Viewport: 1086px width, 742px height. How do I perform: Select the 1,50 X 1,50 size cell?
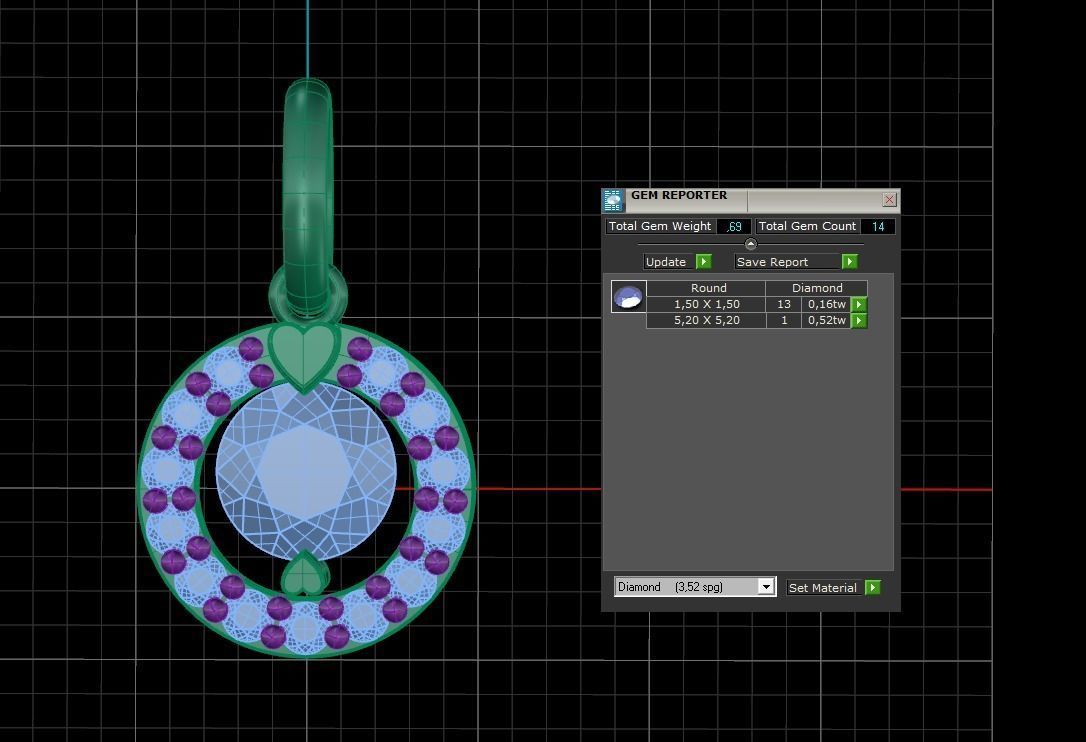tap(706, 304)
